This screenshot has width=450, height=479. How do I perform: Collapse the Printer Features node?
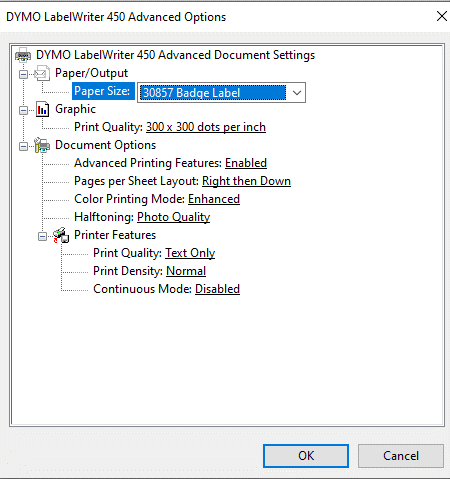[42, 236]
